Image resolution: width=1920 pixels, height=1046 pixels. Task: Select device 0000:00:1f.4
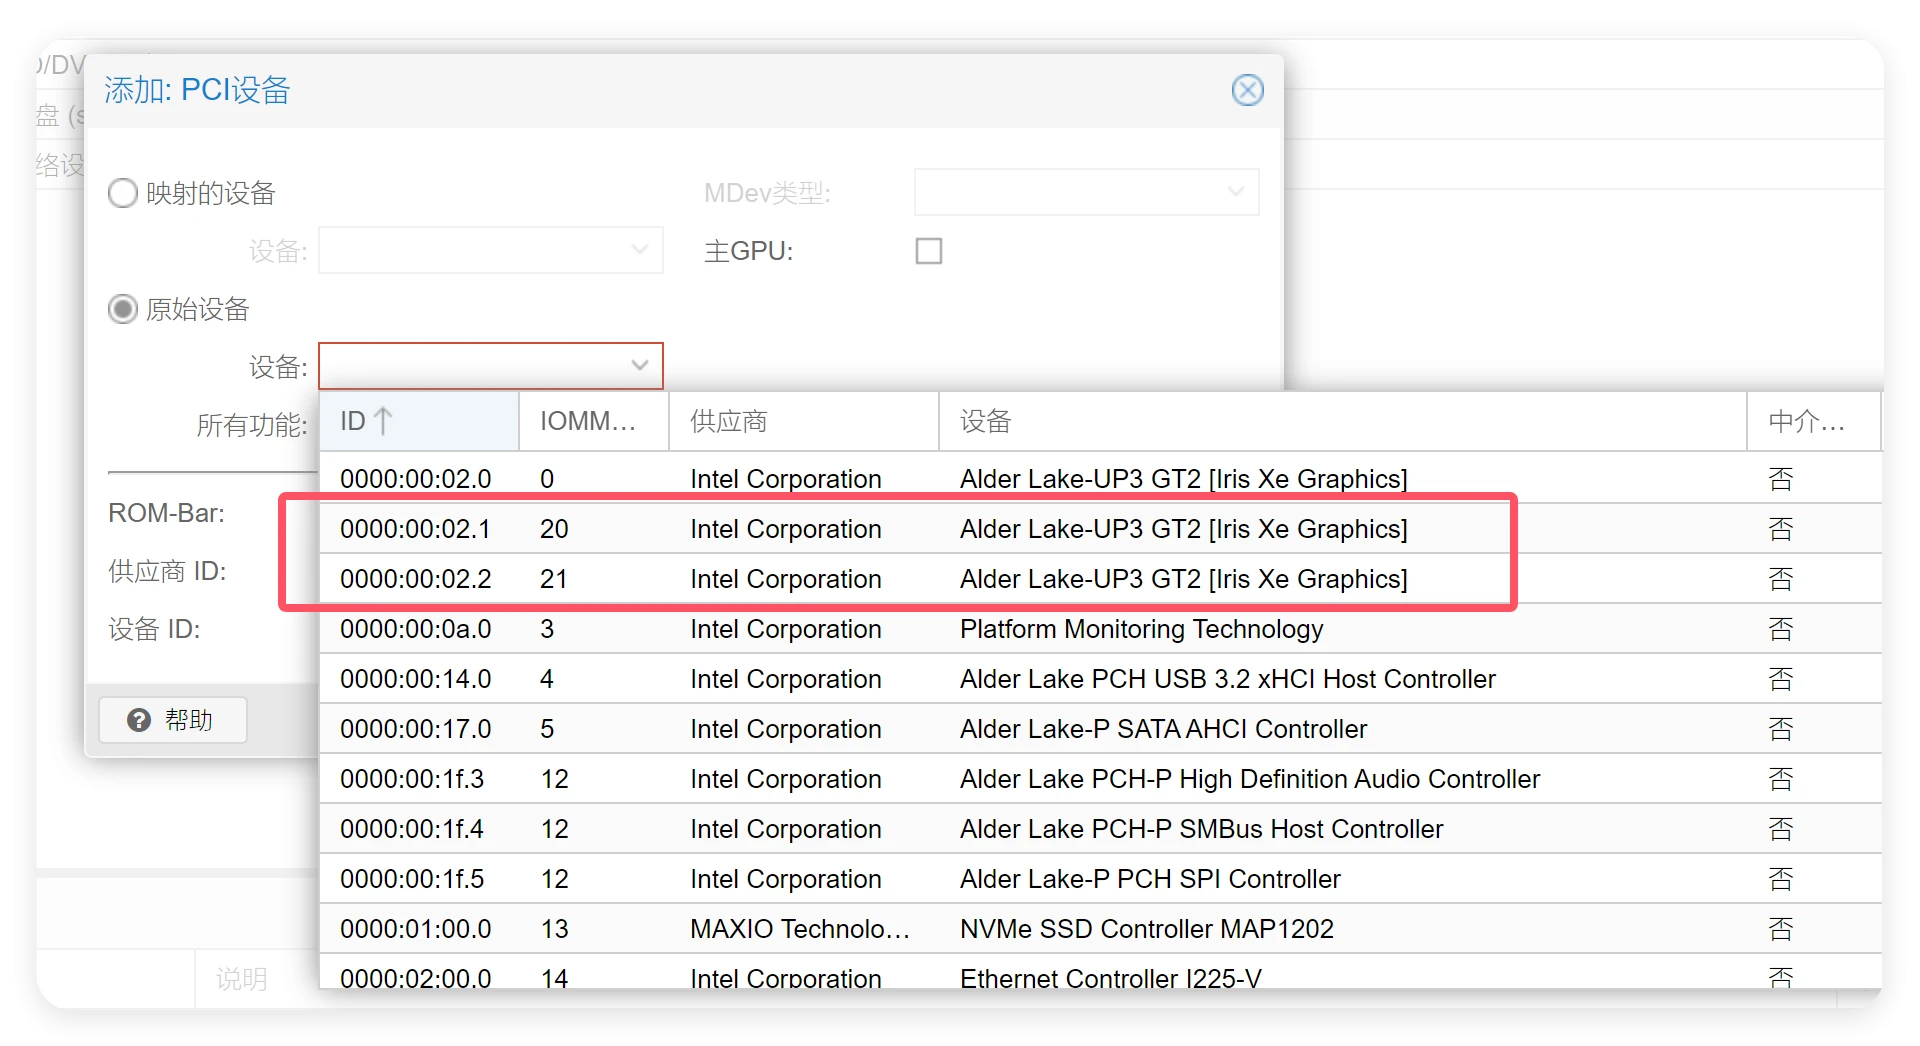click(x=1100, y=829)
